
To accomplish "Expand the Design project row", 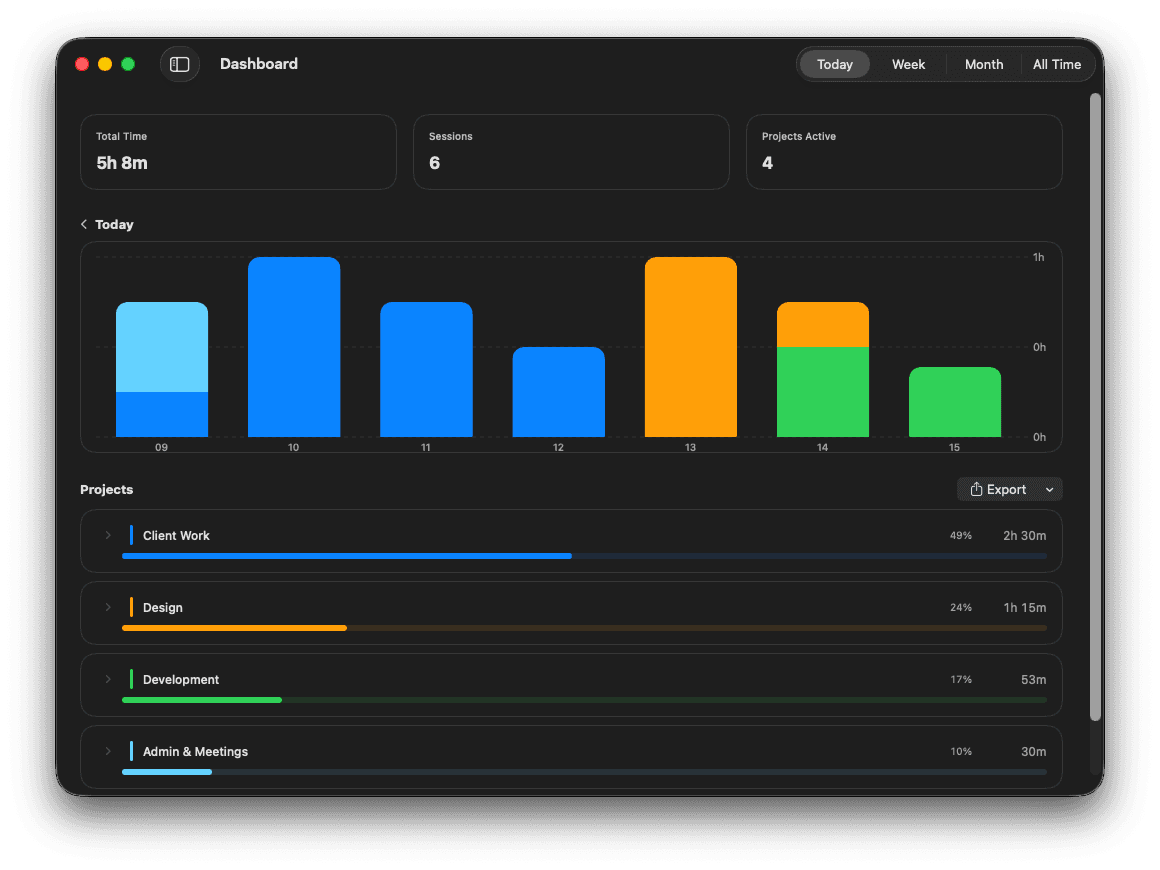I will [x=108, y=608].
